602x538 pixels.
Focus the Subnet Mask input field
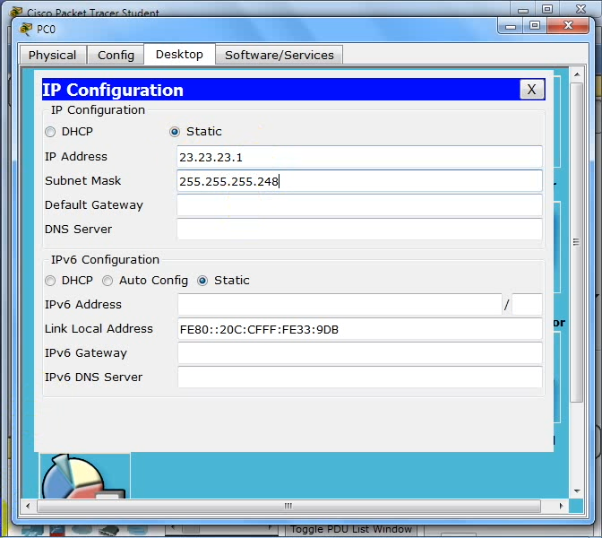click(x=359, y=181)
